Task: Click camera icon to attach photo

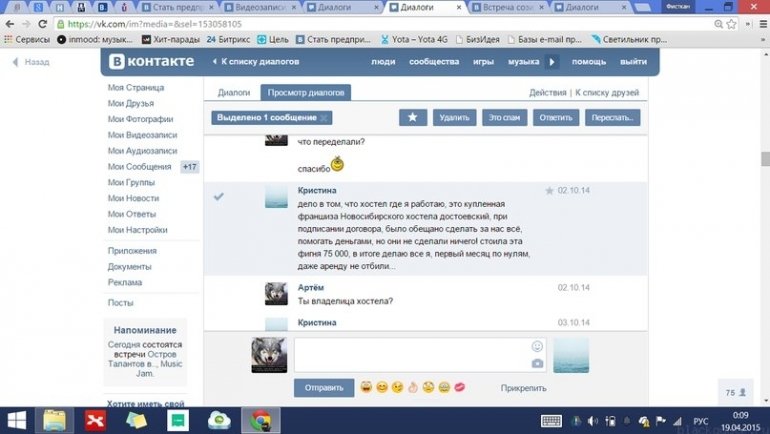Action: coord(537,364)
